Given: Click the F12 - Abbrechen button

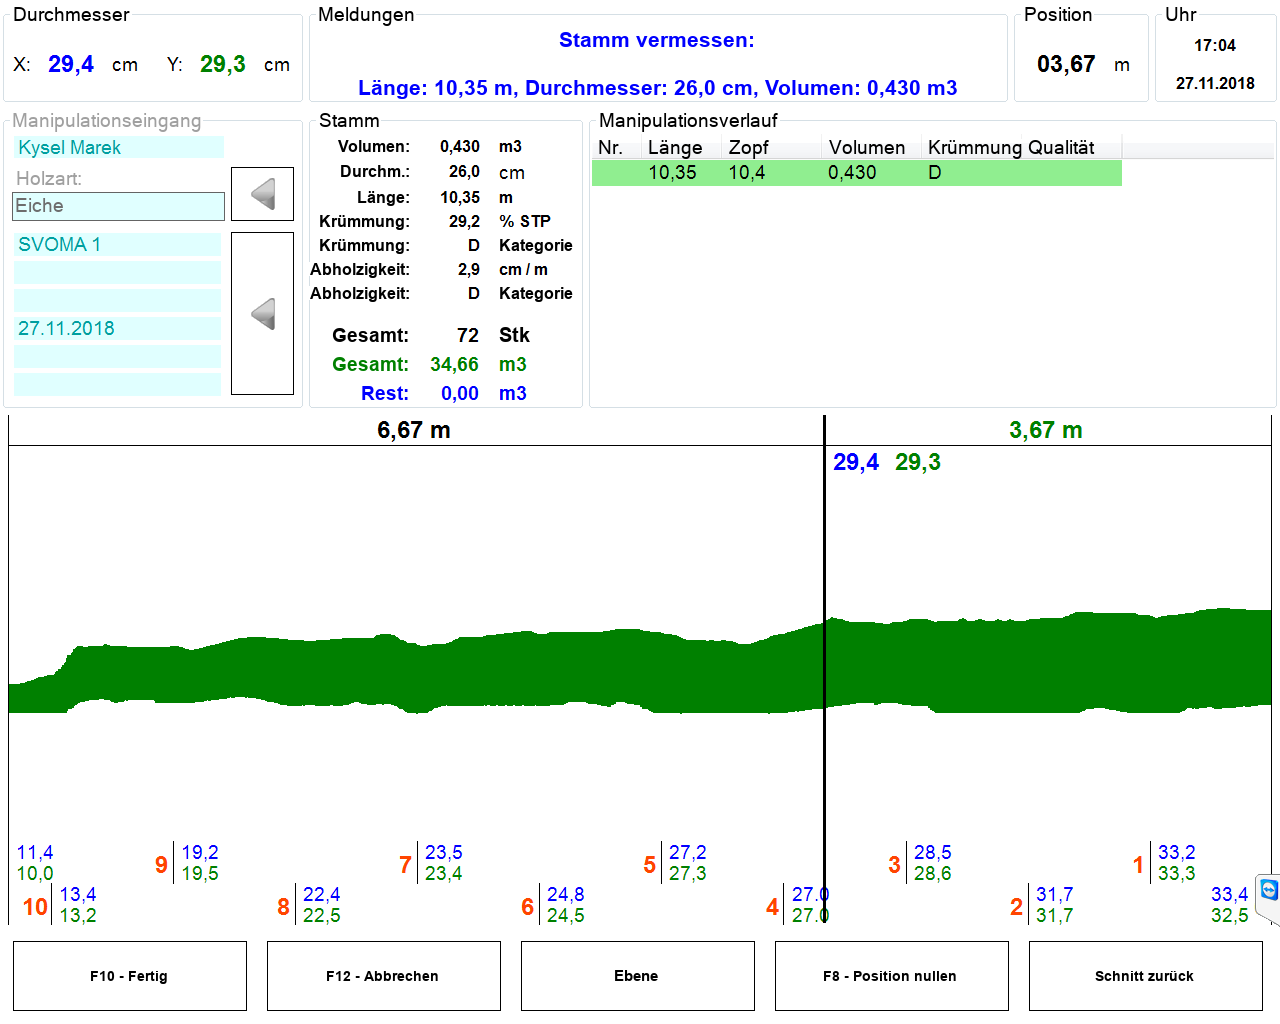Looking at the screenshot, I should point(383,976).
